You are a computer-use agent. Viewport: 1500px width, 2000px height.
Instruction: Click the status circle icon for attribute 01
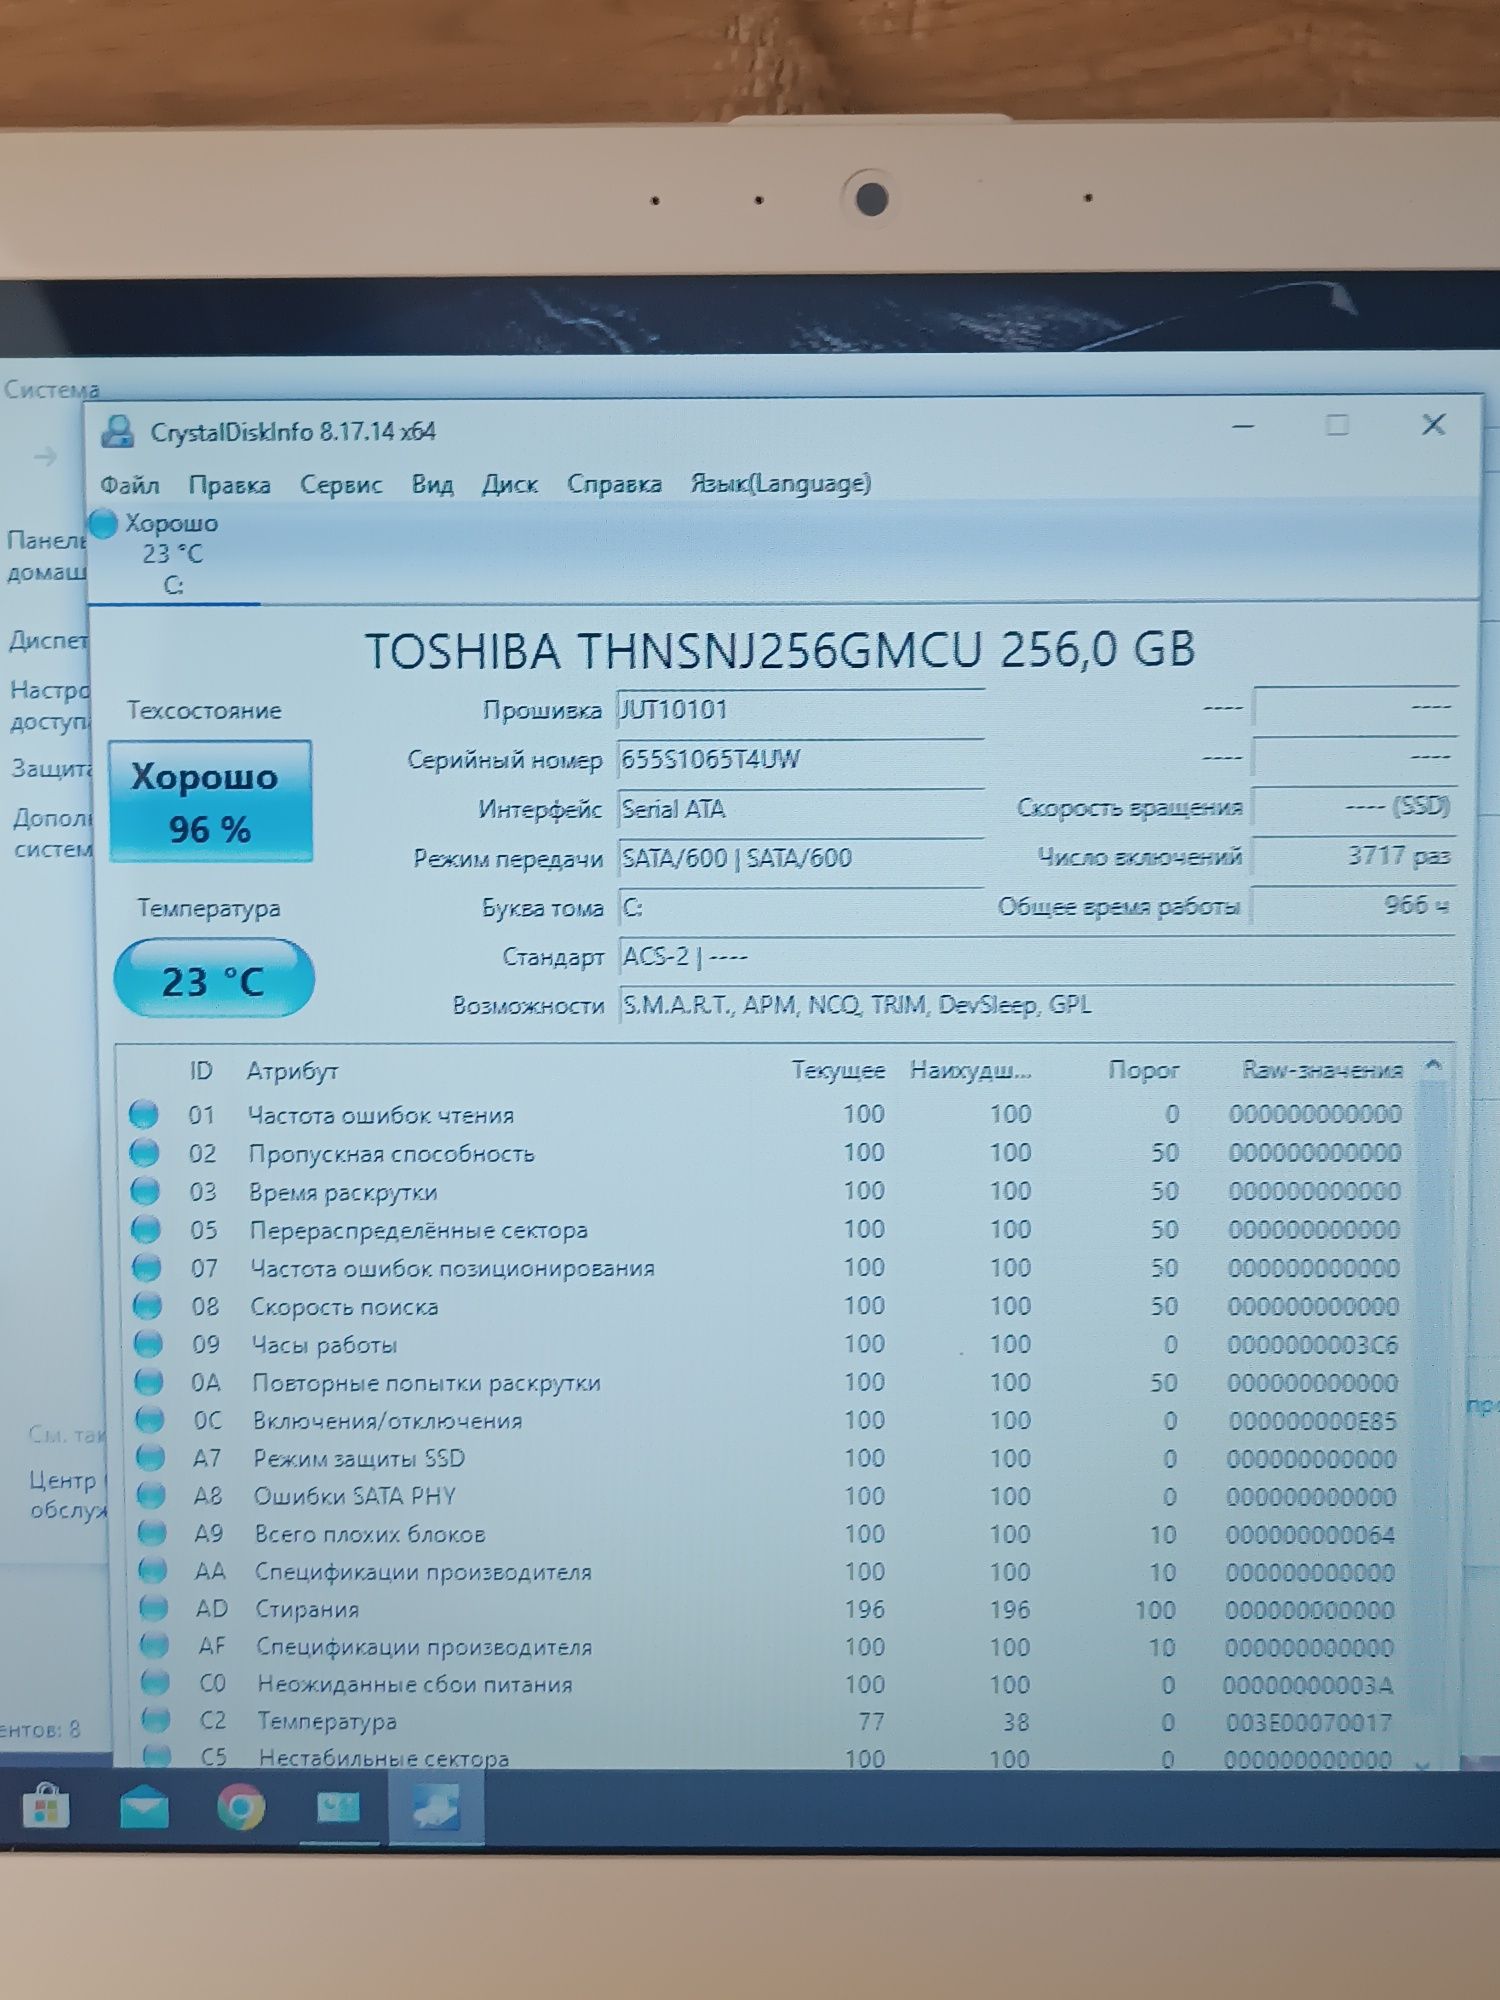point(144,1114)
